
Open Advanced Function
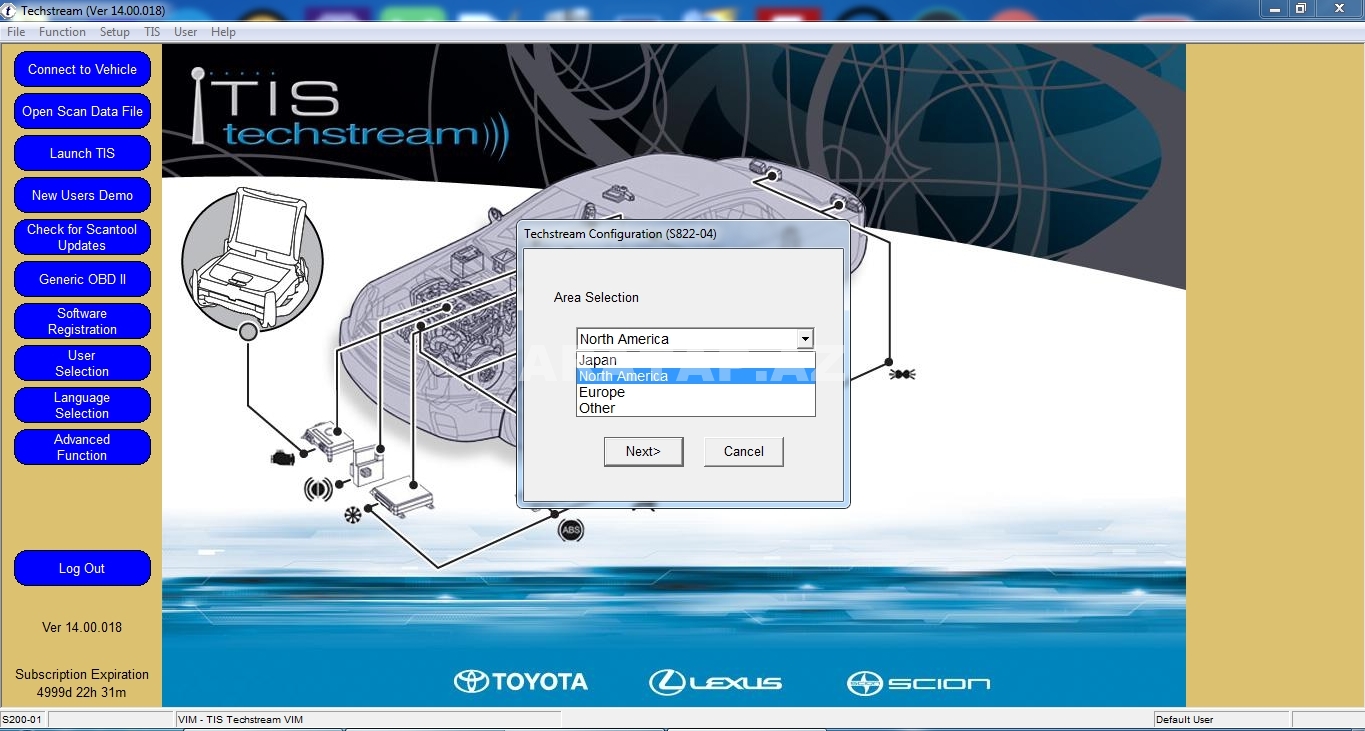pyautogui.click(x=82, y=447)
